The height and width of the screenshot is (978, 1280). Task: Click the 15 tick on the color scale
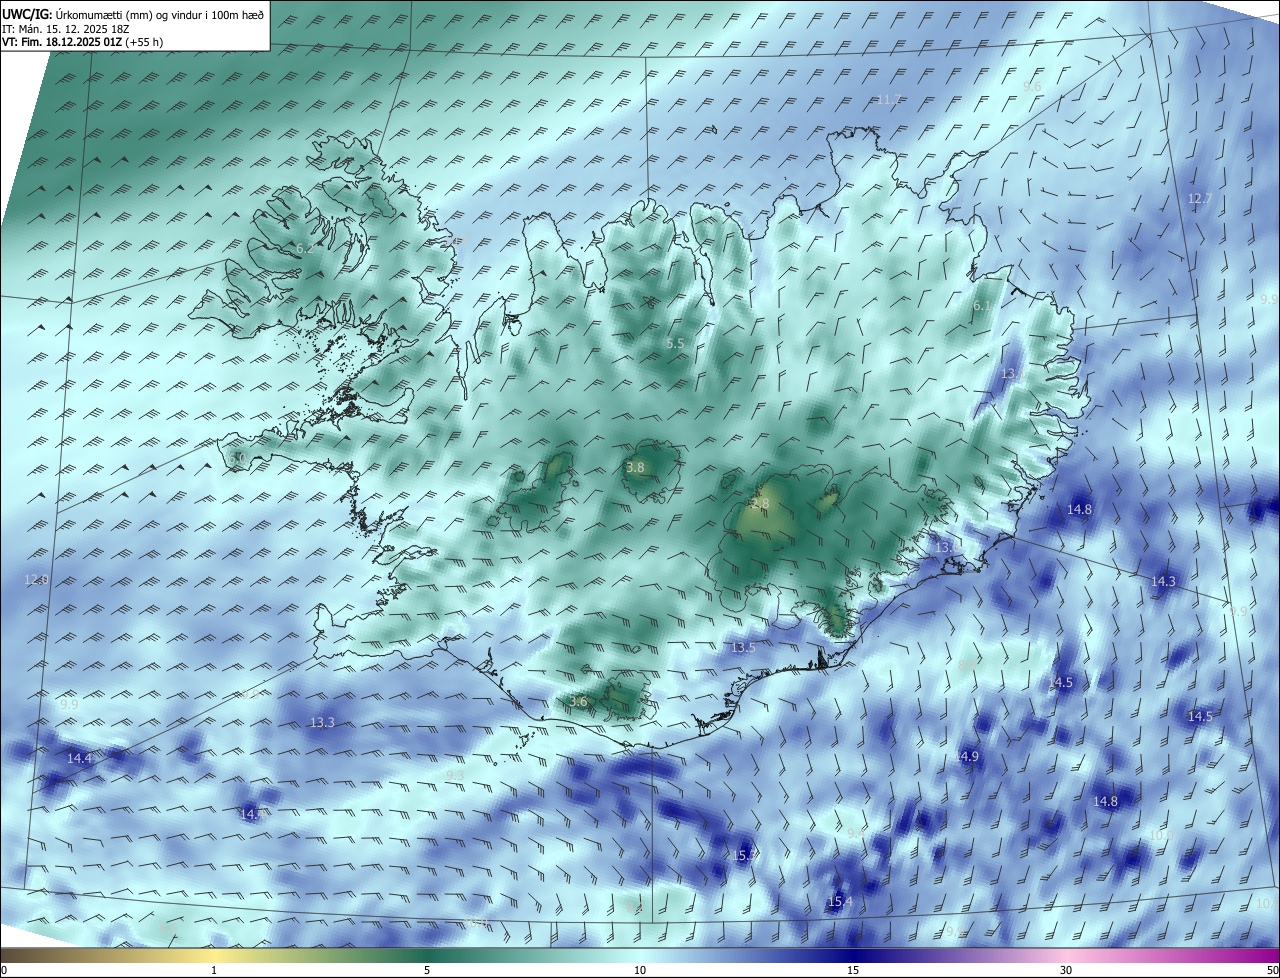[x=853, y=971]
